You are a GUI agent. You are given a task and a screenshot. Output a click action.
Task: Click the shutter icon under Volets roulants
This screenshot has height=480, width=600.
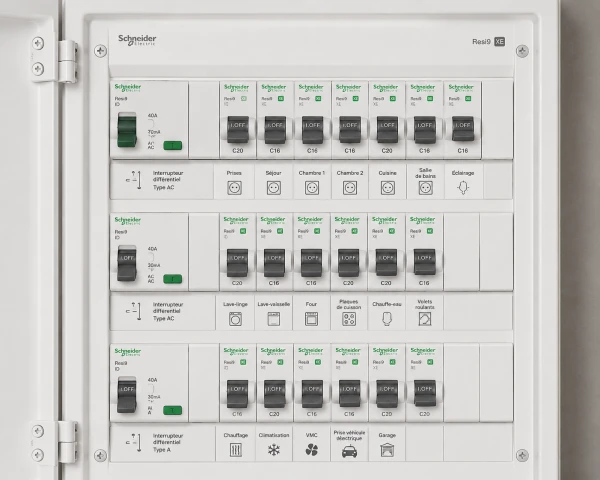point(425,319)
